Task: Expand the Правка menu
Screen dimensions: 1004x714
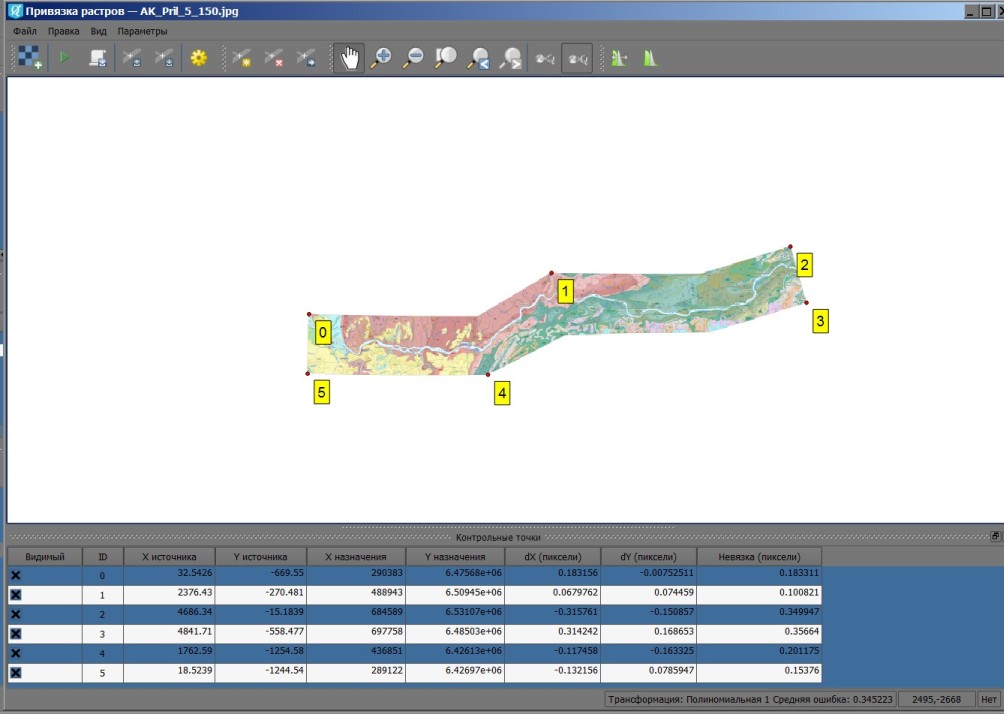Action: point(64,32)
